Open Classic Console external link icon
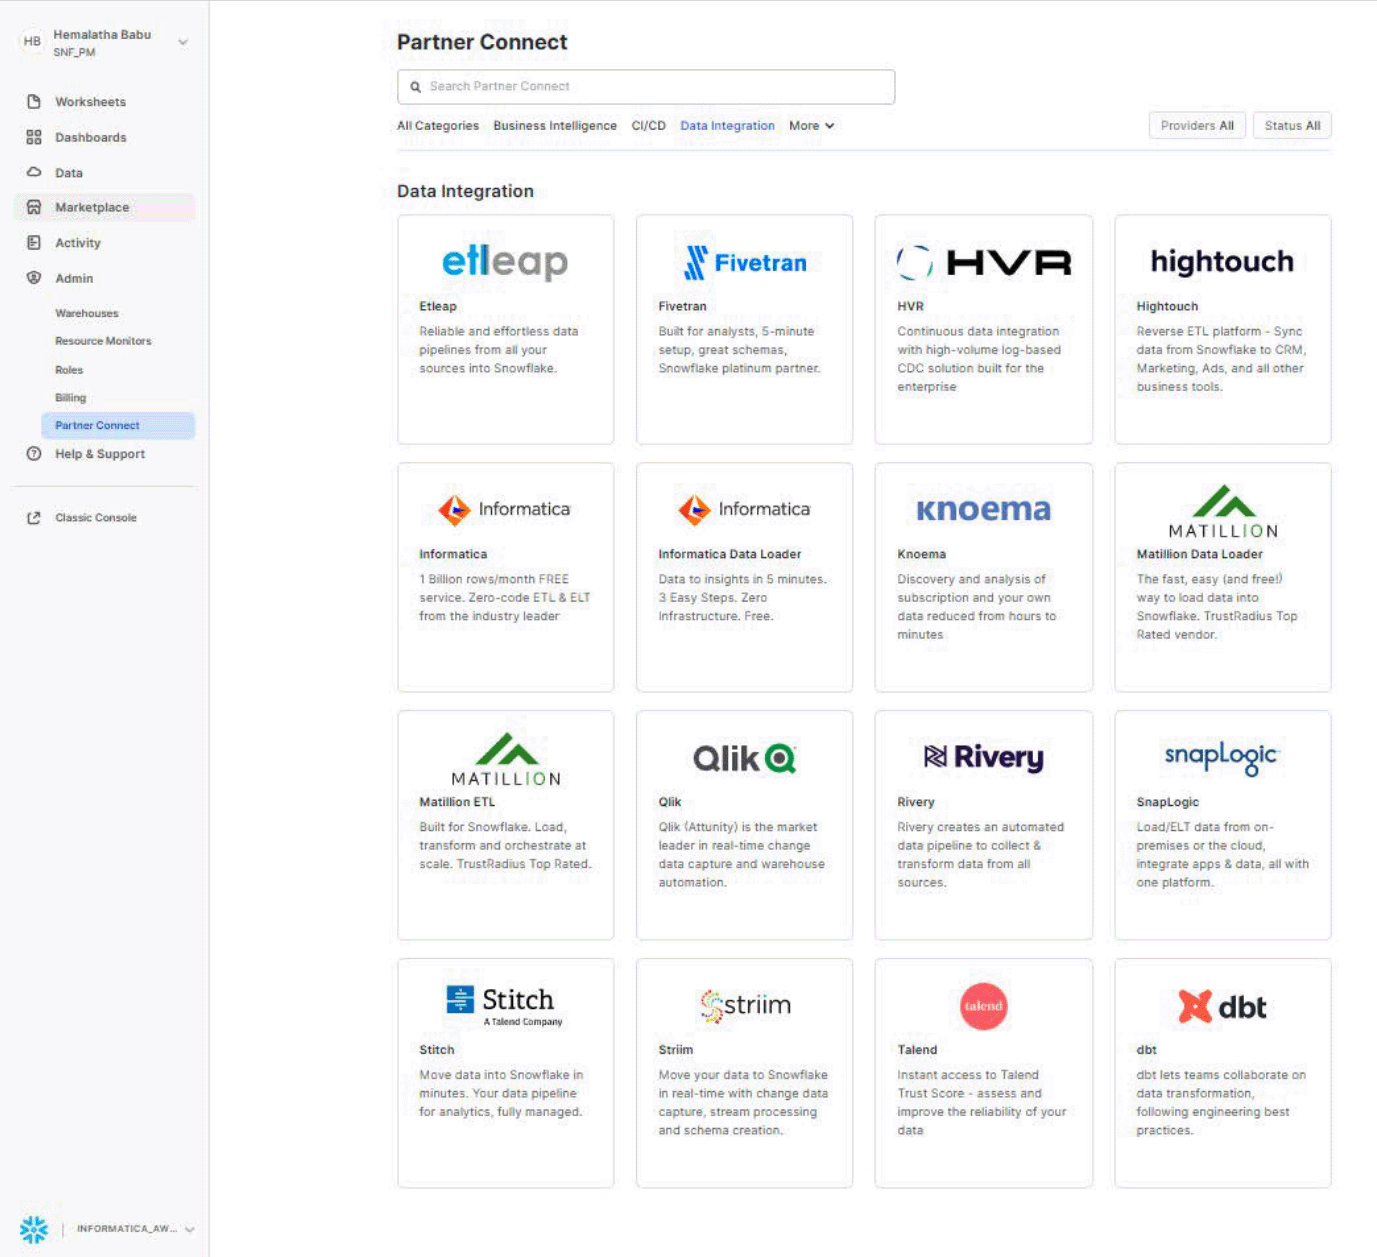Screen dimensions: 1377x1257 pos(34,518)
